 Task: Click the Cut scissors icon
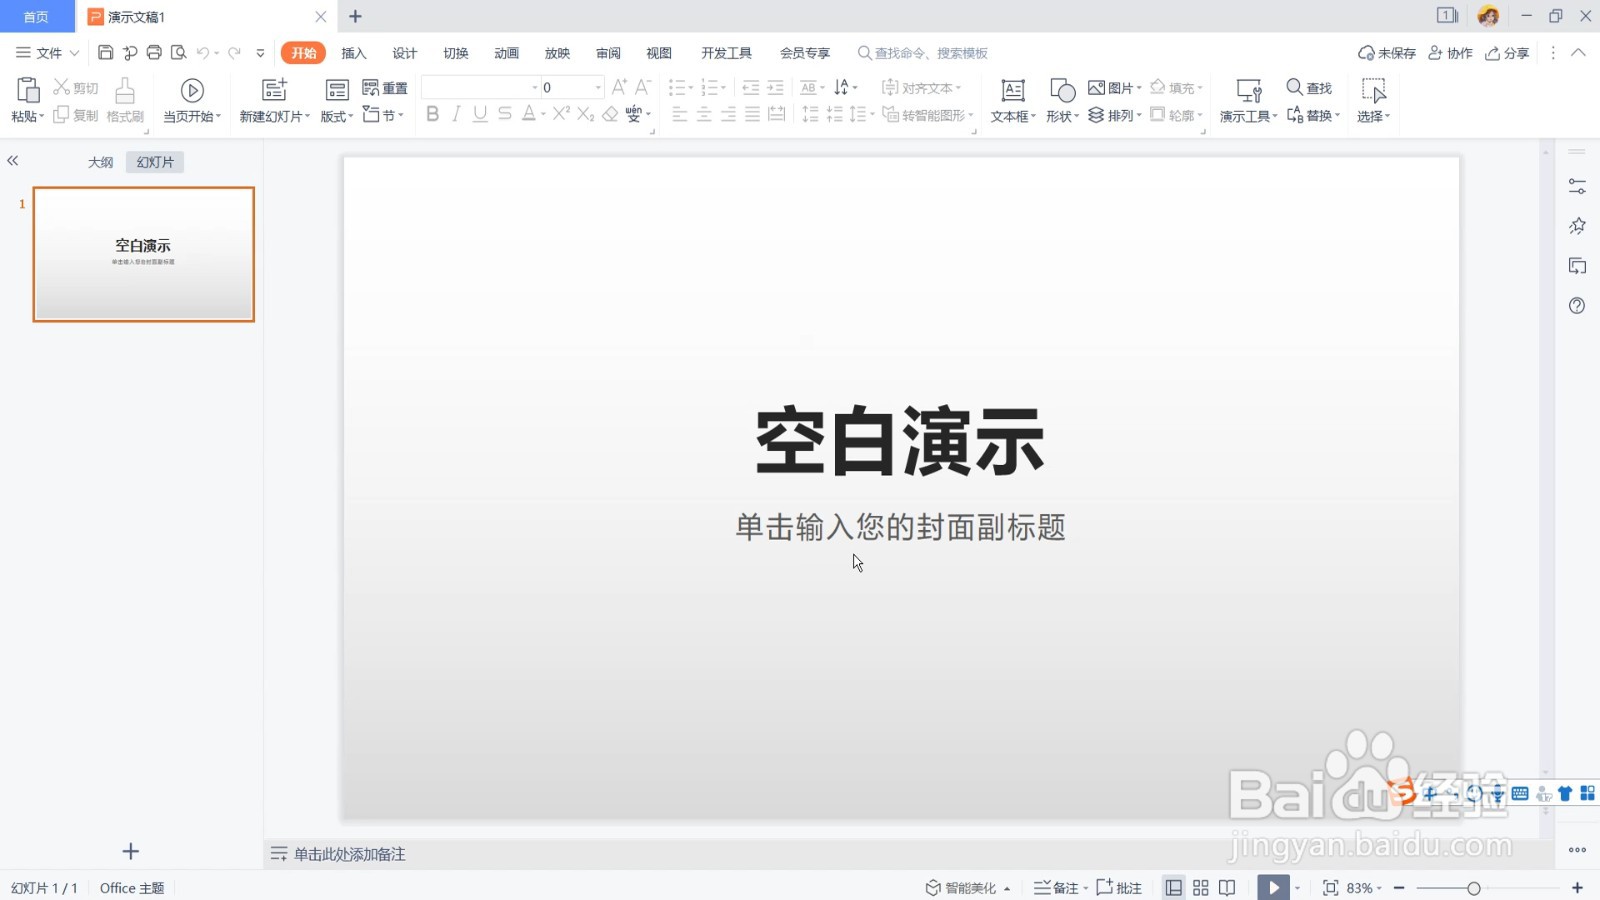point(62,88)
